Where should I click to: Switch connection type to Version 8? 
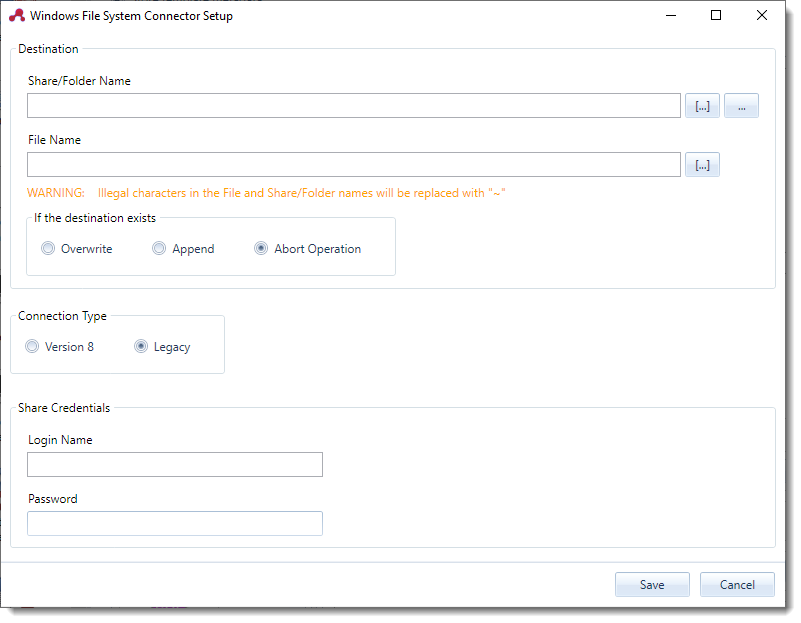tap(33, 347)
